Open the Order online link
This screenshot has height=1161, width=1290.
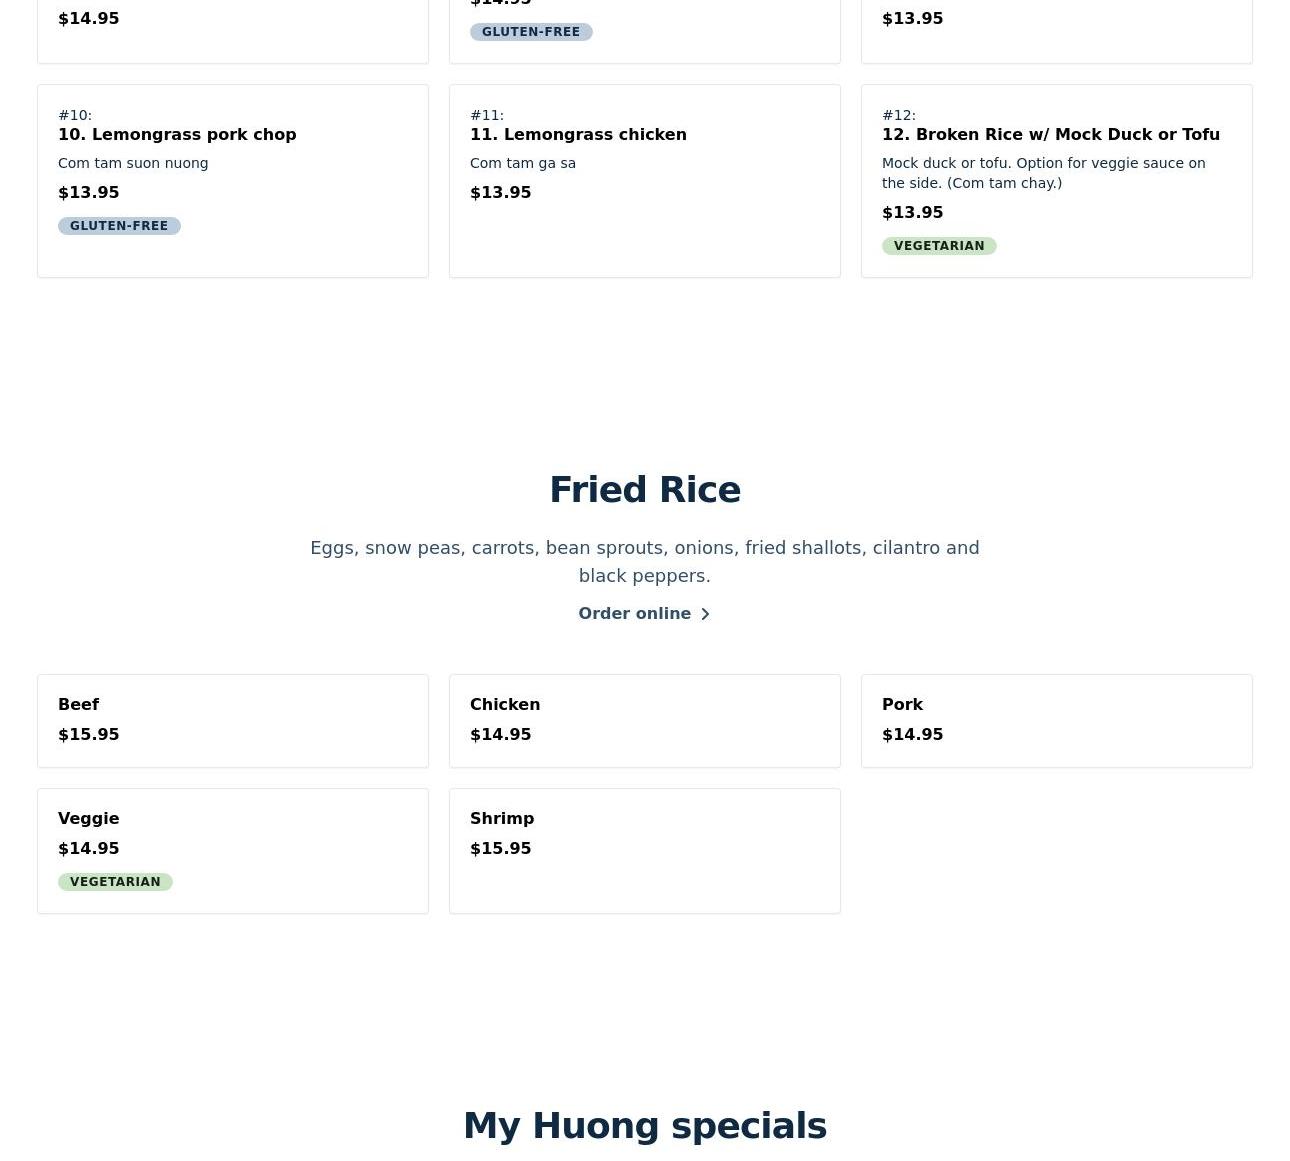(644, 614)
